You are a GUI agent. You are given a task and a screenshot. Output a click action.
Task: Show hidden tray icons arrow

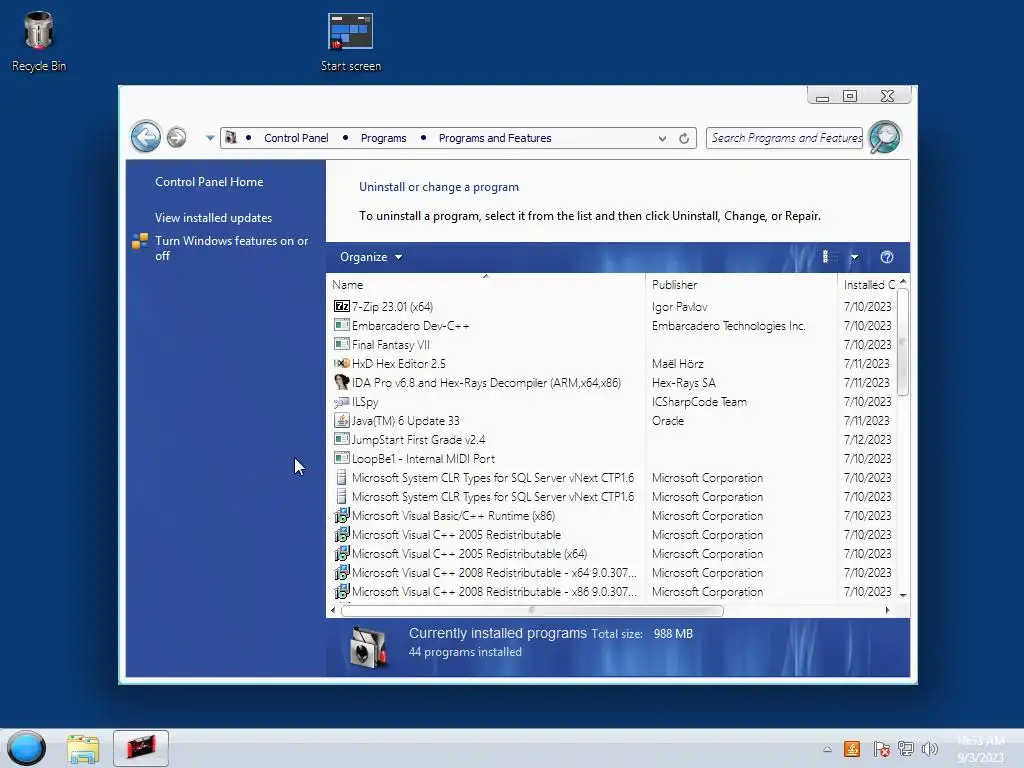pos(827,749)
